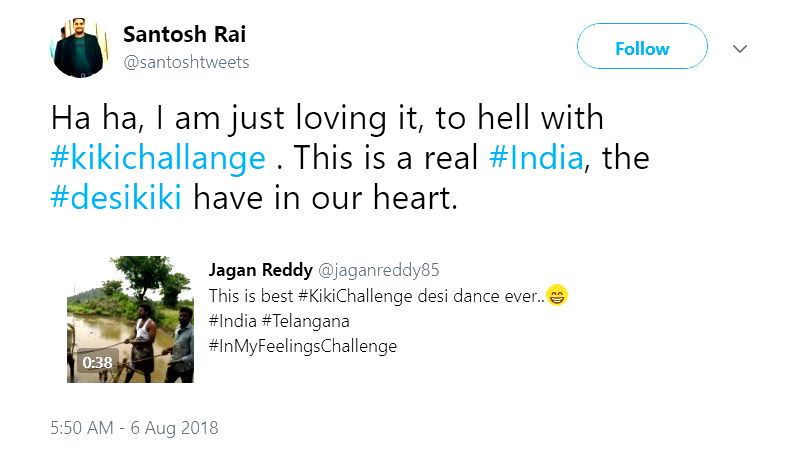The width and height of the screenshot is (800, 453).
Task: Click the grinning emoji in quoted tweet
Action: click(557, 296)
